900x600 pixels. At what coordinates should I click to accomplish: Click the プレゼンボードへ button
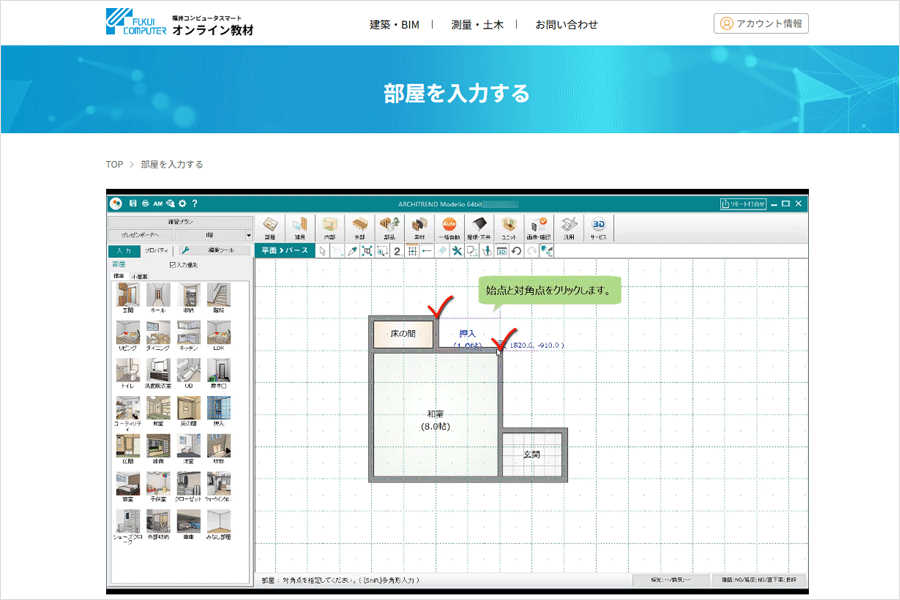[140, 234]
